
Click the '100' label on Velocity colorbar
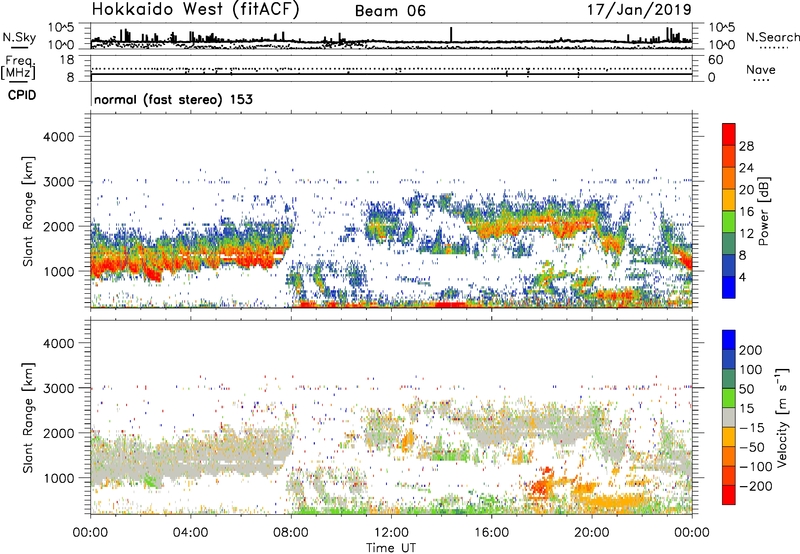[751, 369]
